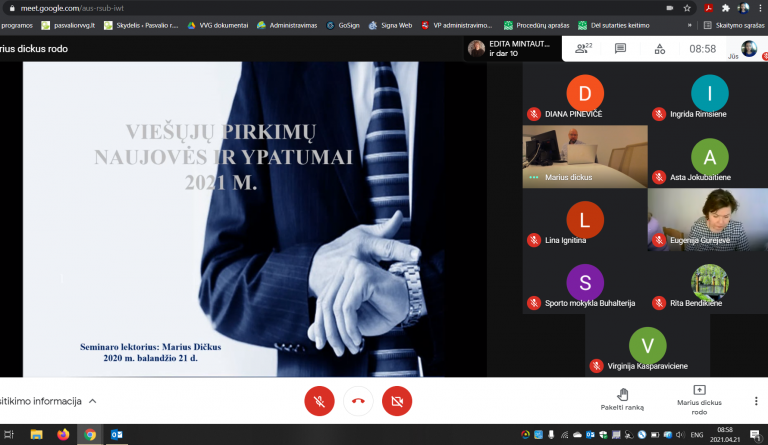768x445 pixels.
Task: Select Rita Bendikiene's avatar tile
Action: click(x=709, y=282)
